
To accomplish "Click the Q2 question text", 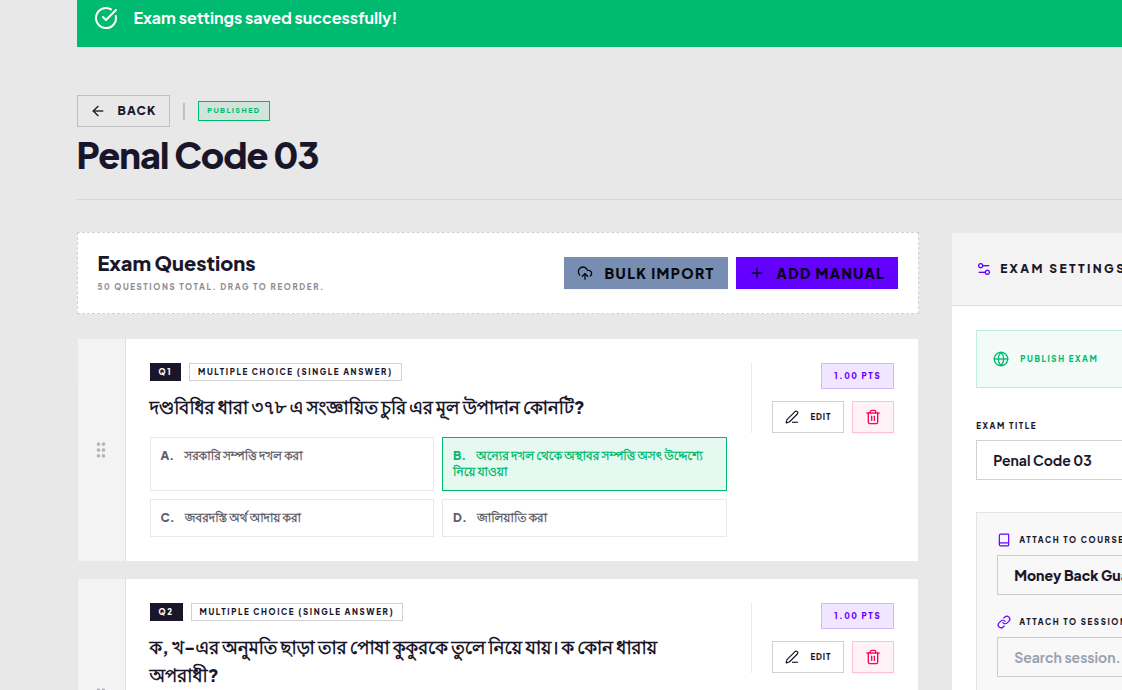I will tap(403, 661).
